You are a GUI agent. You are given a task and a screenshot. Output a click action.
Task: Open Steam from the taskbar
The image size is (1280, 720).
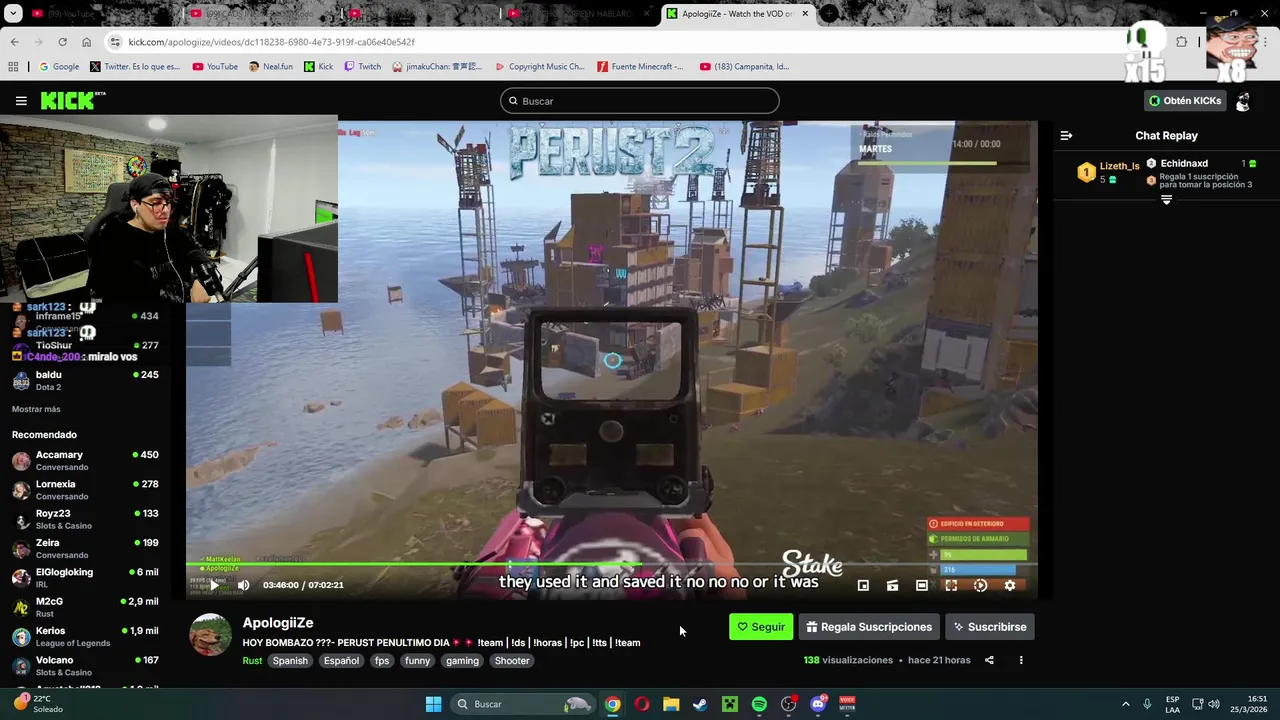click(x=700, y=704)
